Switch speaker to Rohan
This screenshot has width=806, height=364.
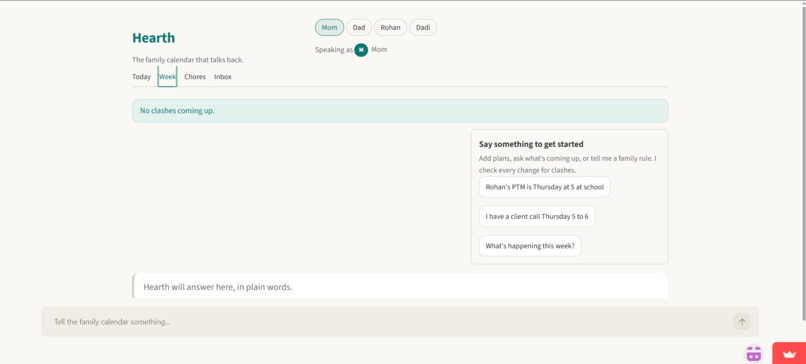(391, 28)
